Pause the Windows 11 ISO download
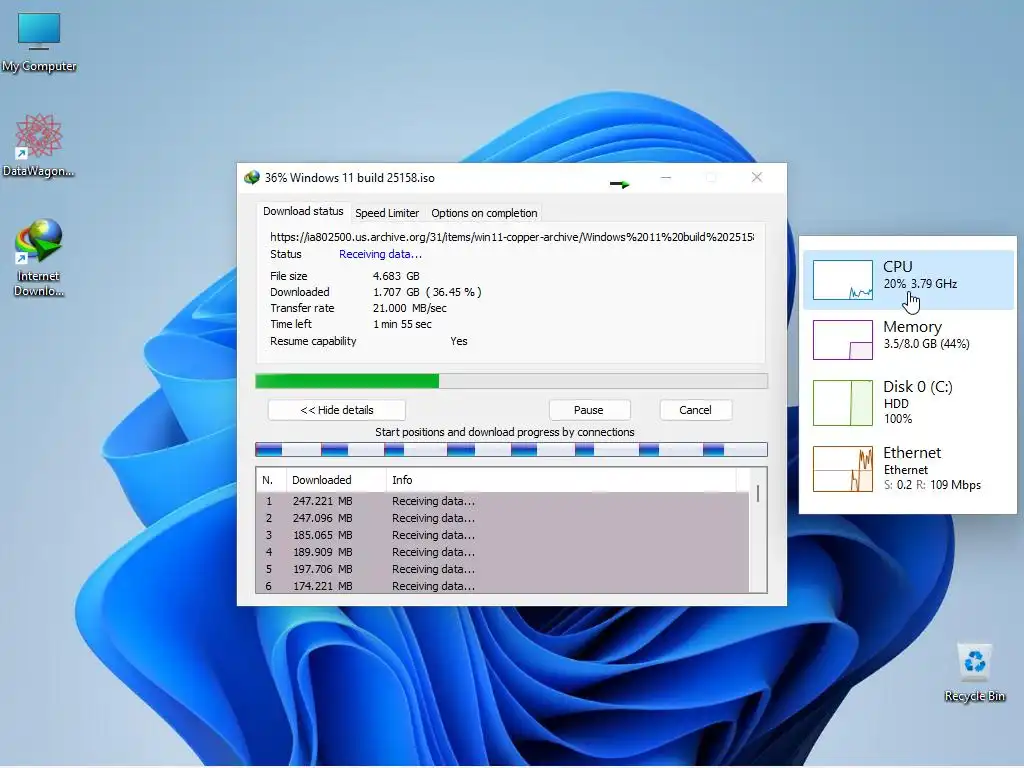Viewport: 1024px width, 768px height. pos(589,410)
